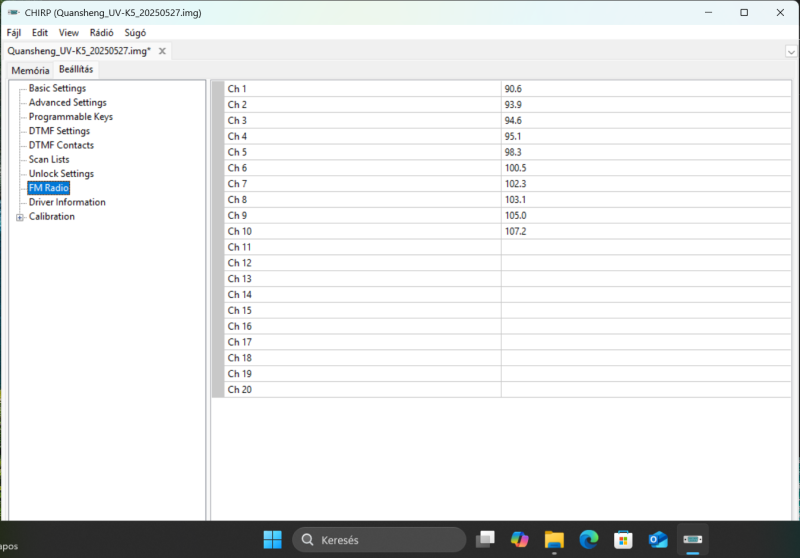Click the empty Ch 20 value cell
The image size is (800, 558).
[x=646, y=389]
